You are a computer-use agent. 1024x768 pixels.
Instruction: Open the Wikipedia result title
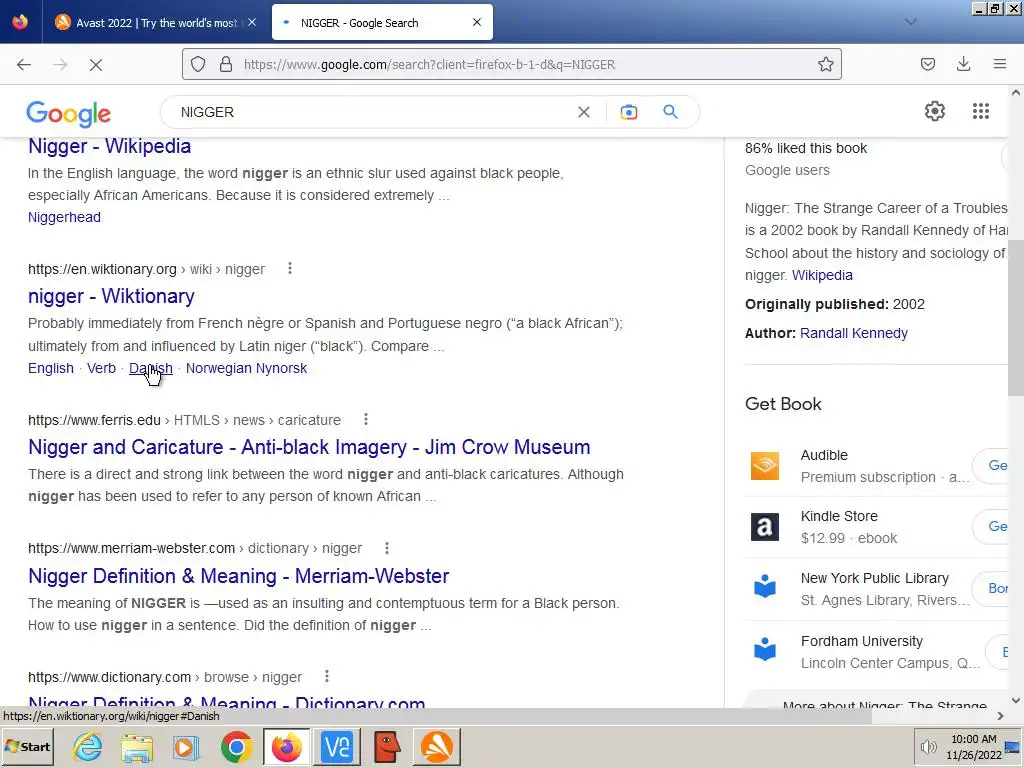109,146
